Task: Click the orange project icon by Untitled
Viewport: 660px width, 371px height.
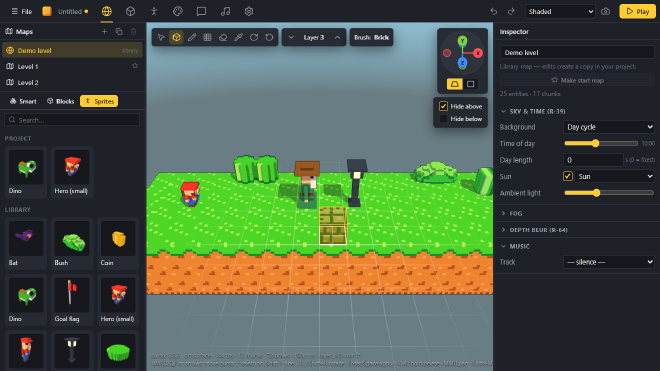Action: point(47,11)
